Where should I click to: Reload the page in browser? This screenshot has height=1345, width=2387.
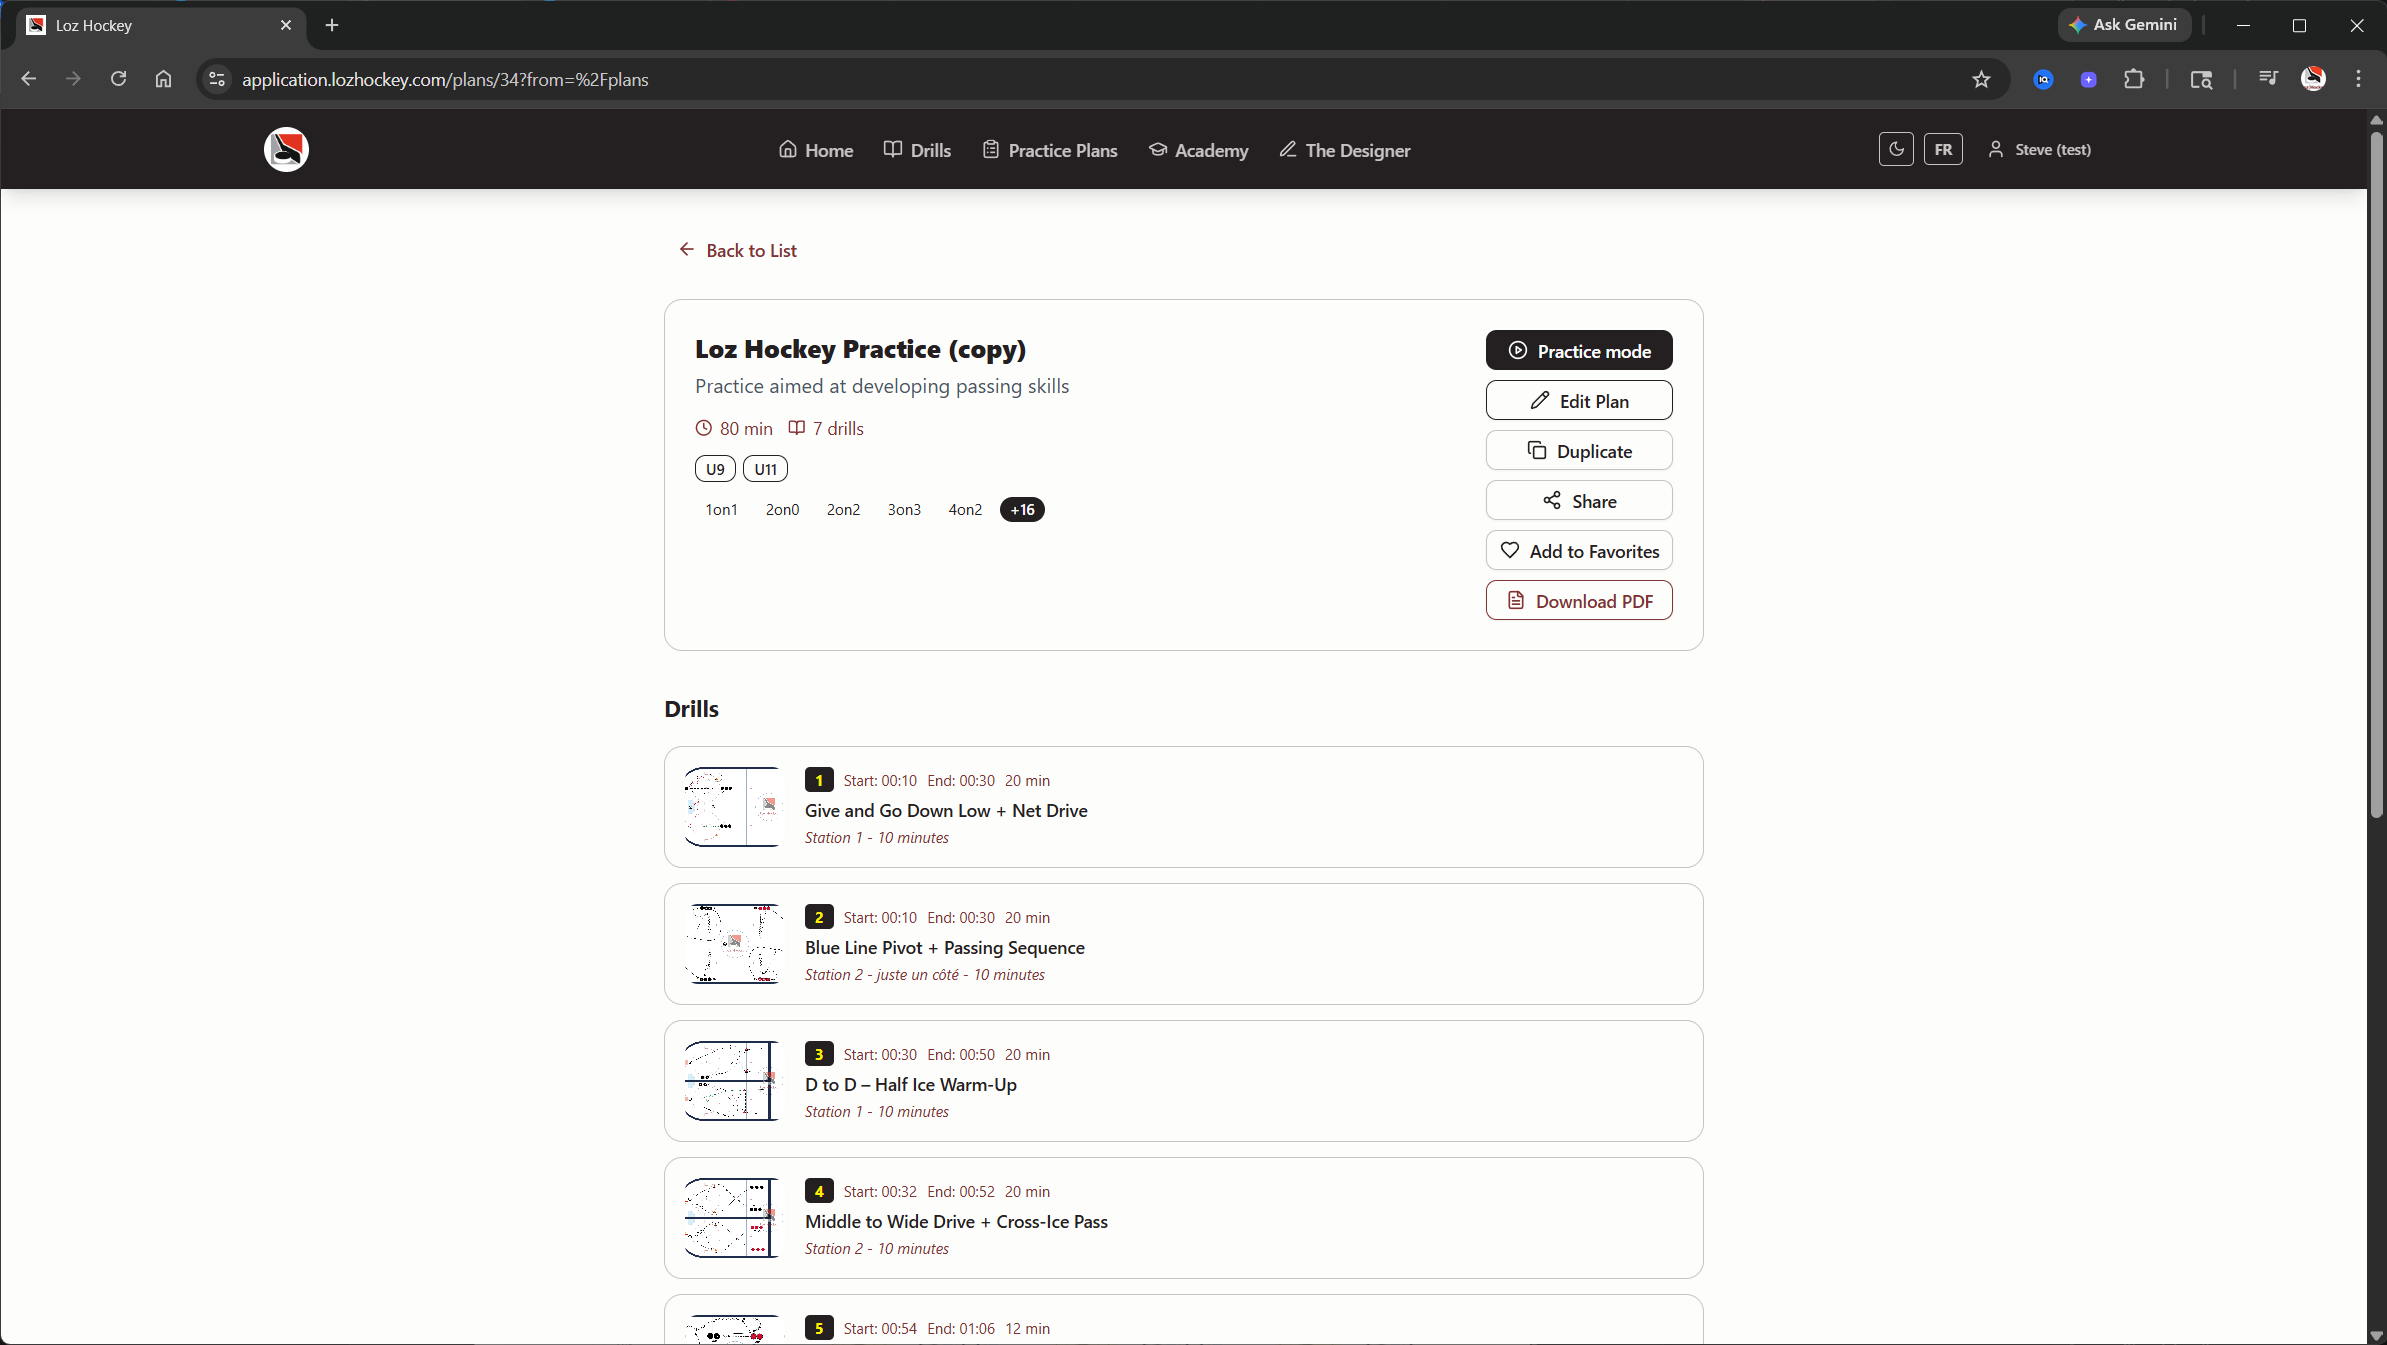click(118, 79)
